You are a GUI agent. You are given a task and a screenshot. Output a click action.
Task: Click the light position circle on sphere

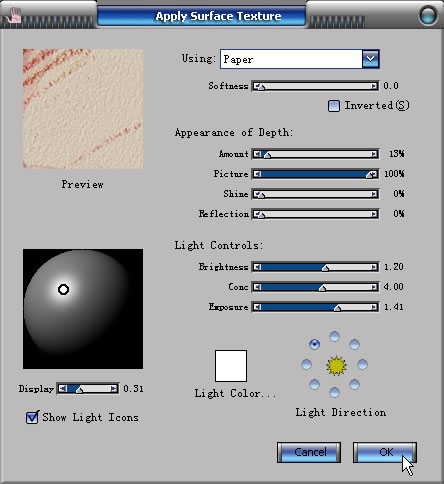pos(63,289)
